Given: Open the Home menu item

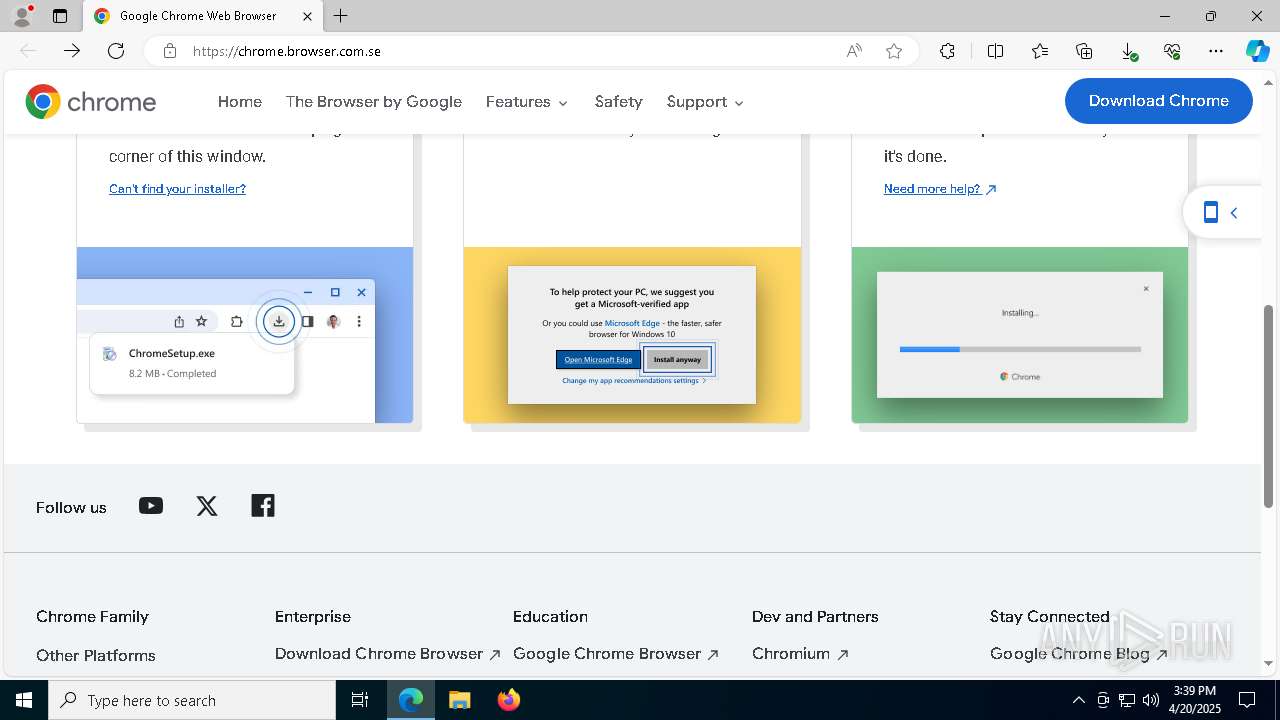Looking at the screenshot, I should coord(240,101).
